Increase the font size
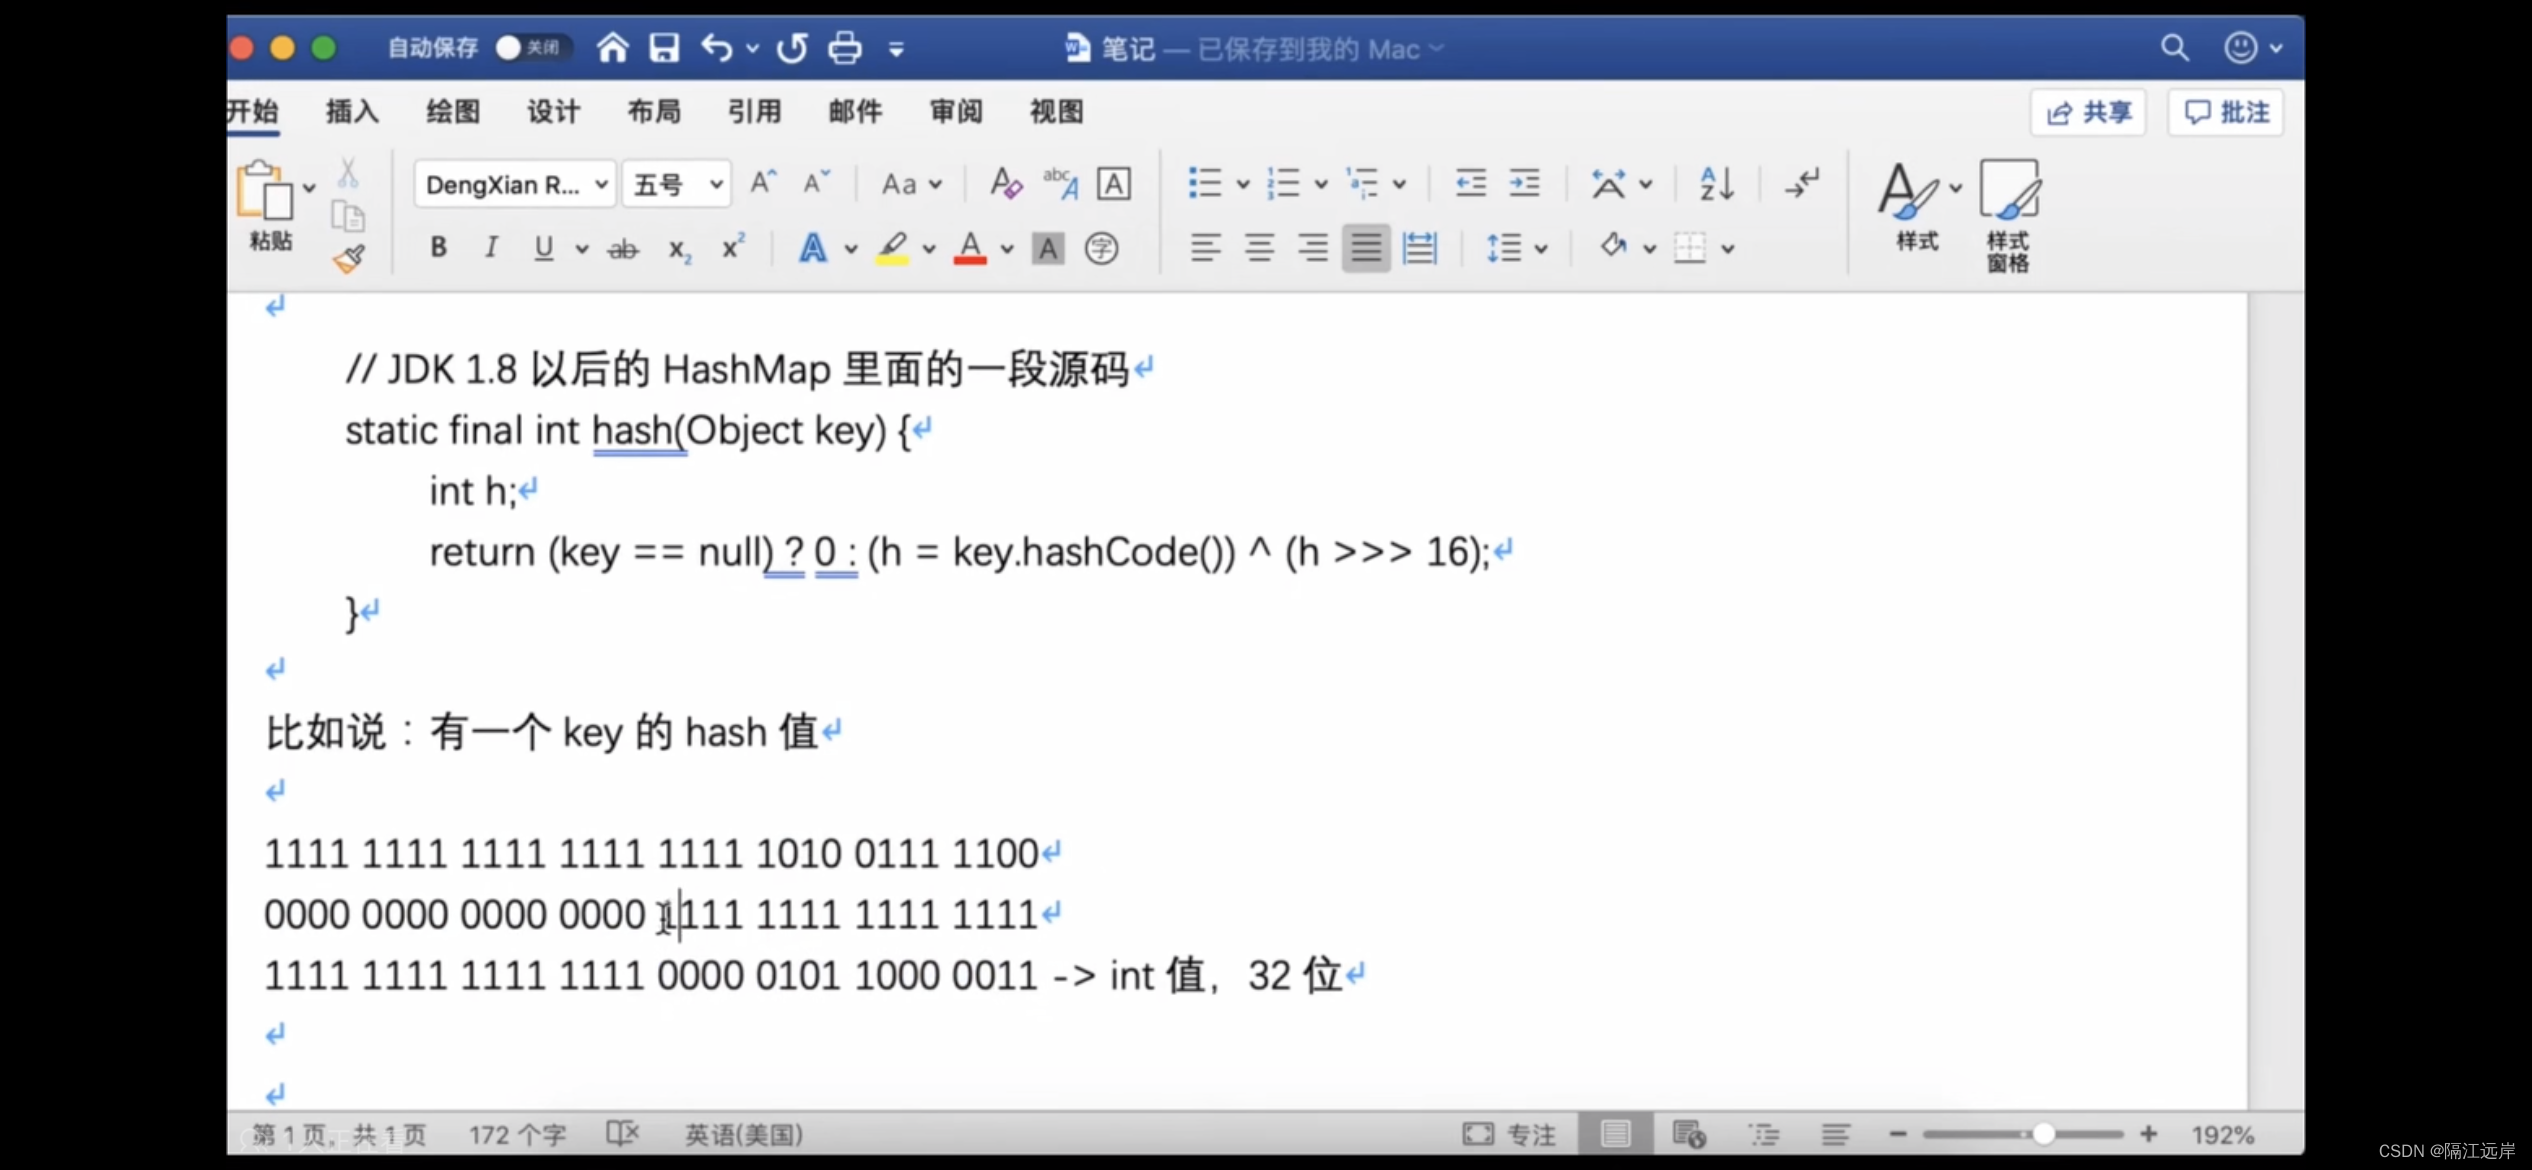Image resolution: width=2532 pixels, height=1170 pixels. click(x=763, y=183)
